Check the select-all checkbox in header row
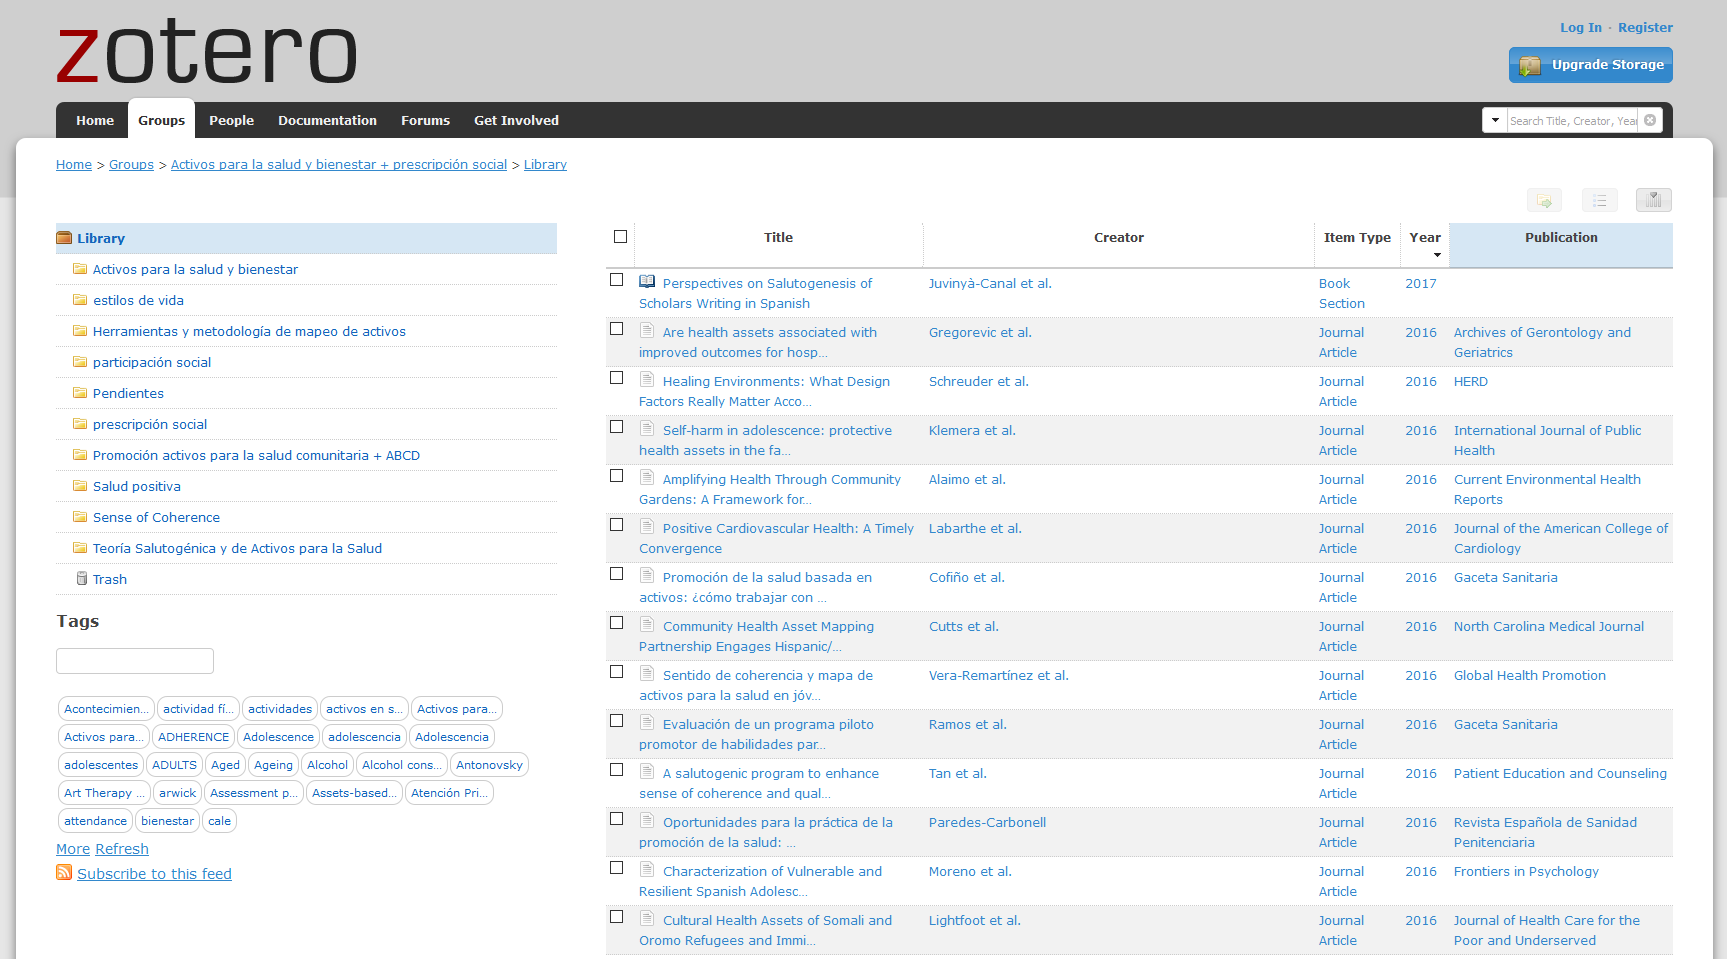 (x=620, y=236)
